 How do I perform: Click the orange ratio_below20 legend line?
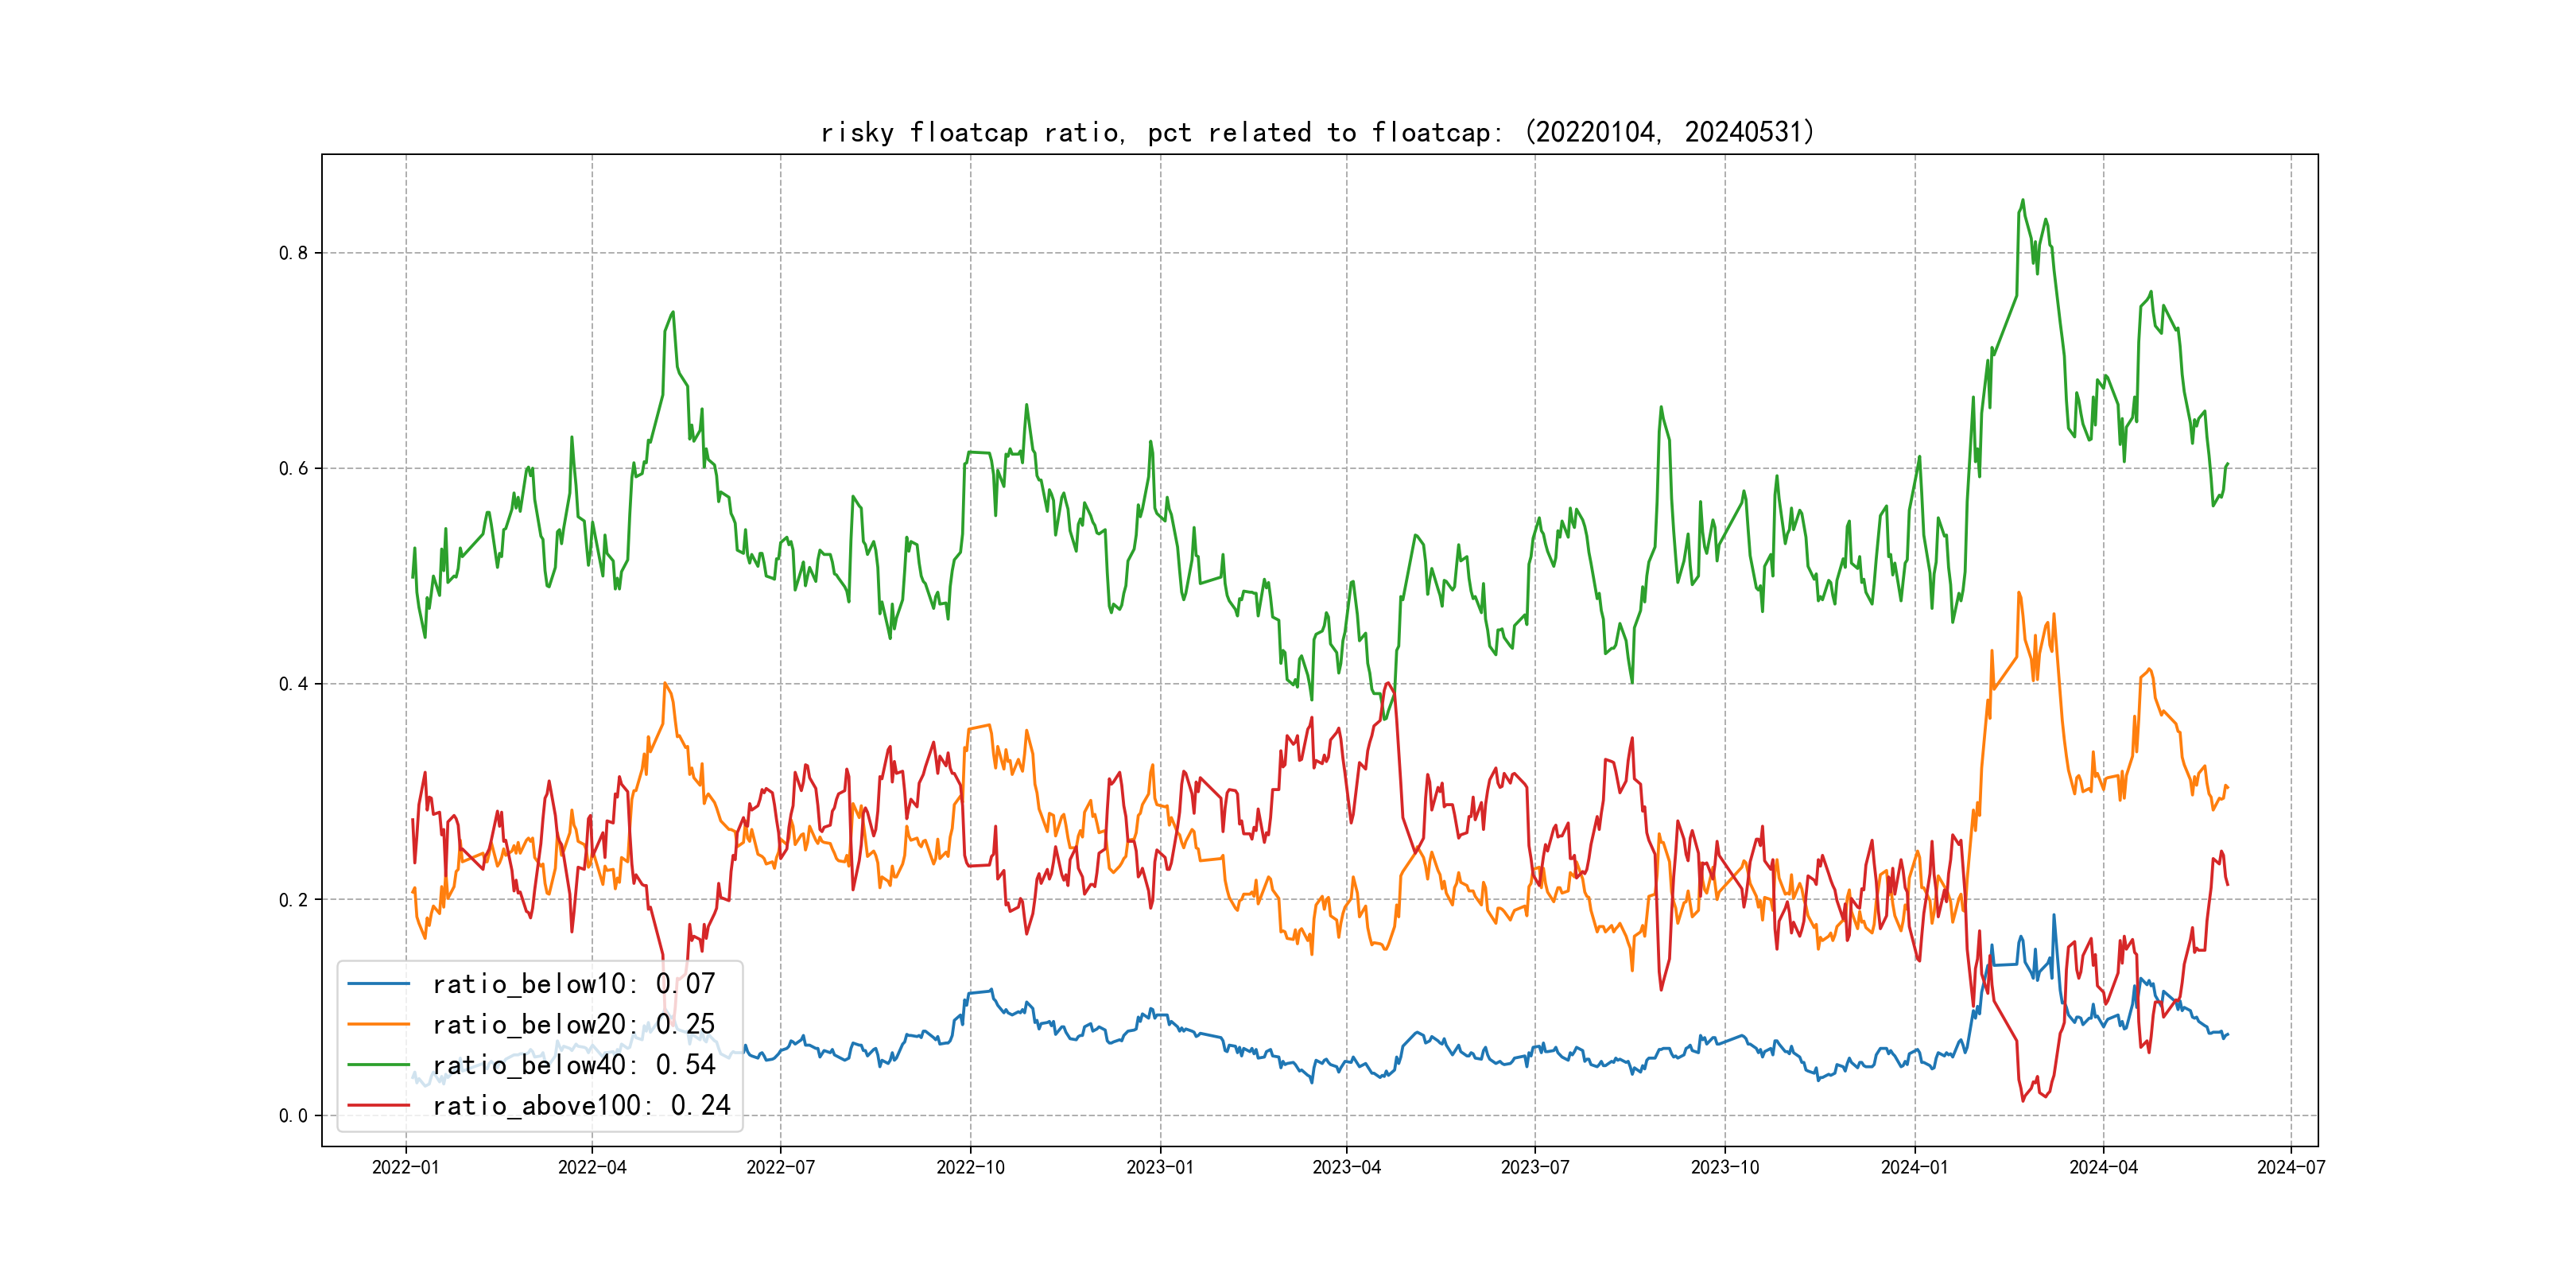click(378, 1024)
